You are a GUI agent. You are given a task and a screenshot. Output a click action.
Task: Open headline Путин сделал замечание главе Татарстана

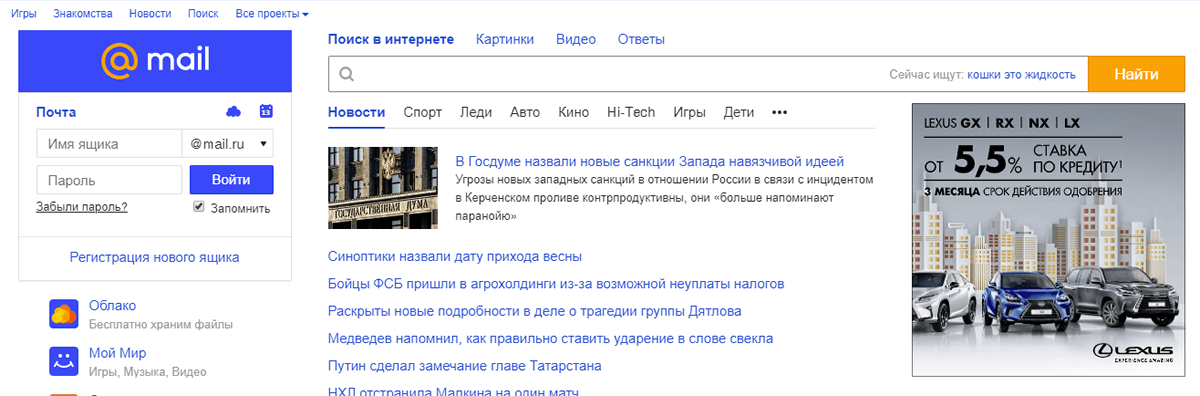tap(465, 366)
